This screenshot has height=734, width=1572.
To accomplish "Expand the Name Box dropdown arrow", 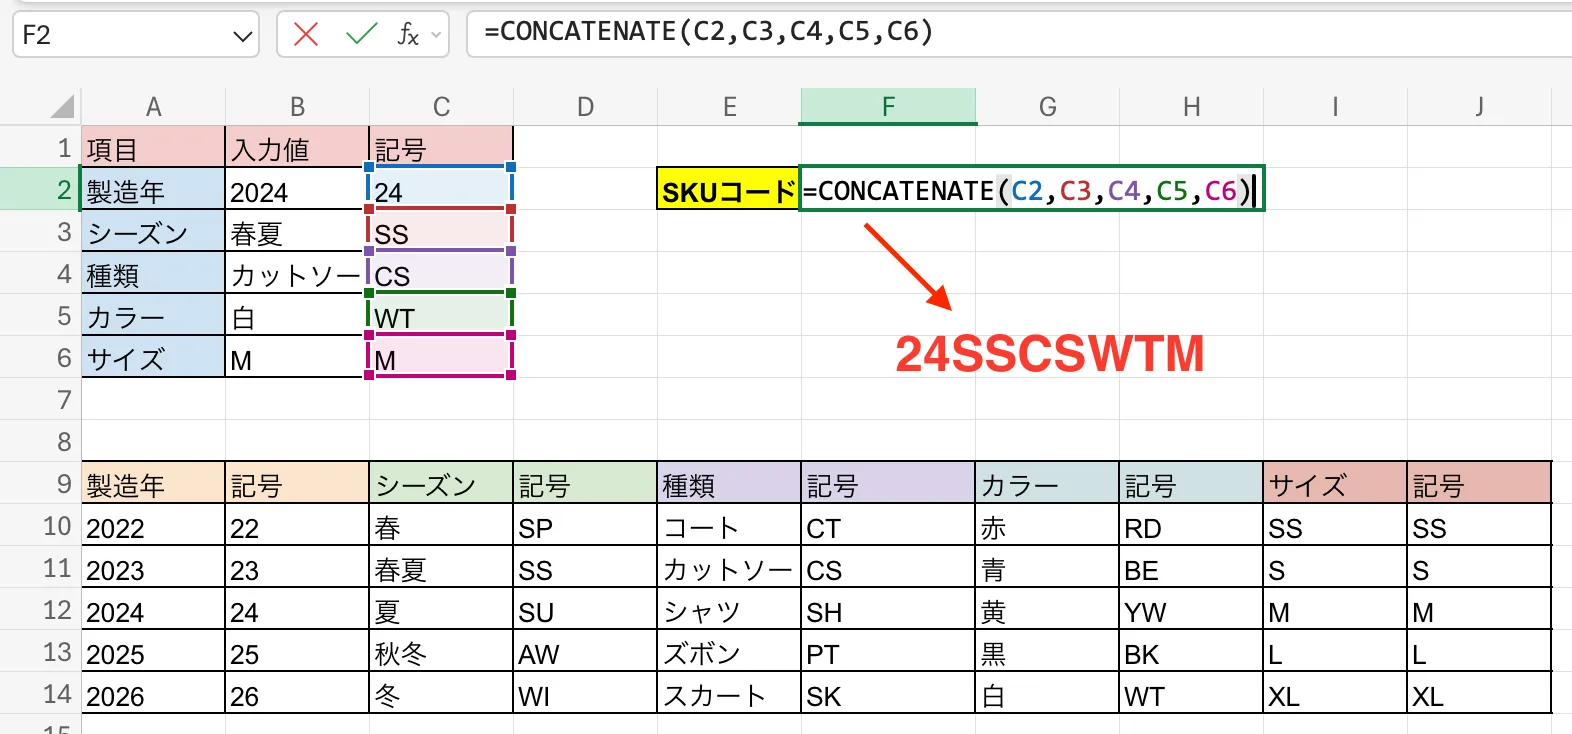I will 242,37.
